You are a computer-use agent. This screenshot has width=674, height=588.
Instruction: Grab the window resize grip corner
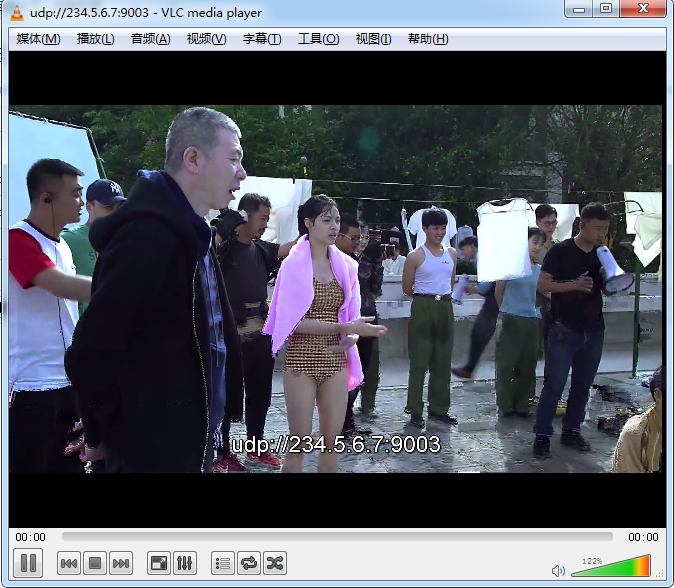661,574
